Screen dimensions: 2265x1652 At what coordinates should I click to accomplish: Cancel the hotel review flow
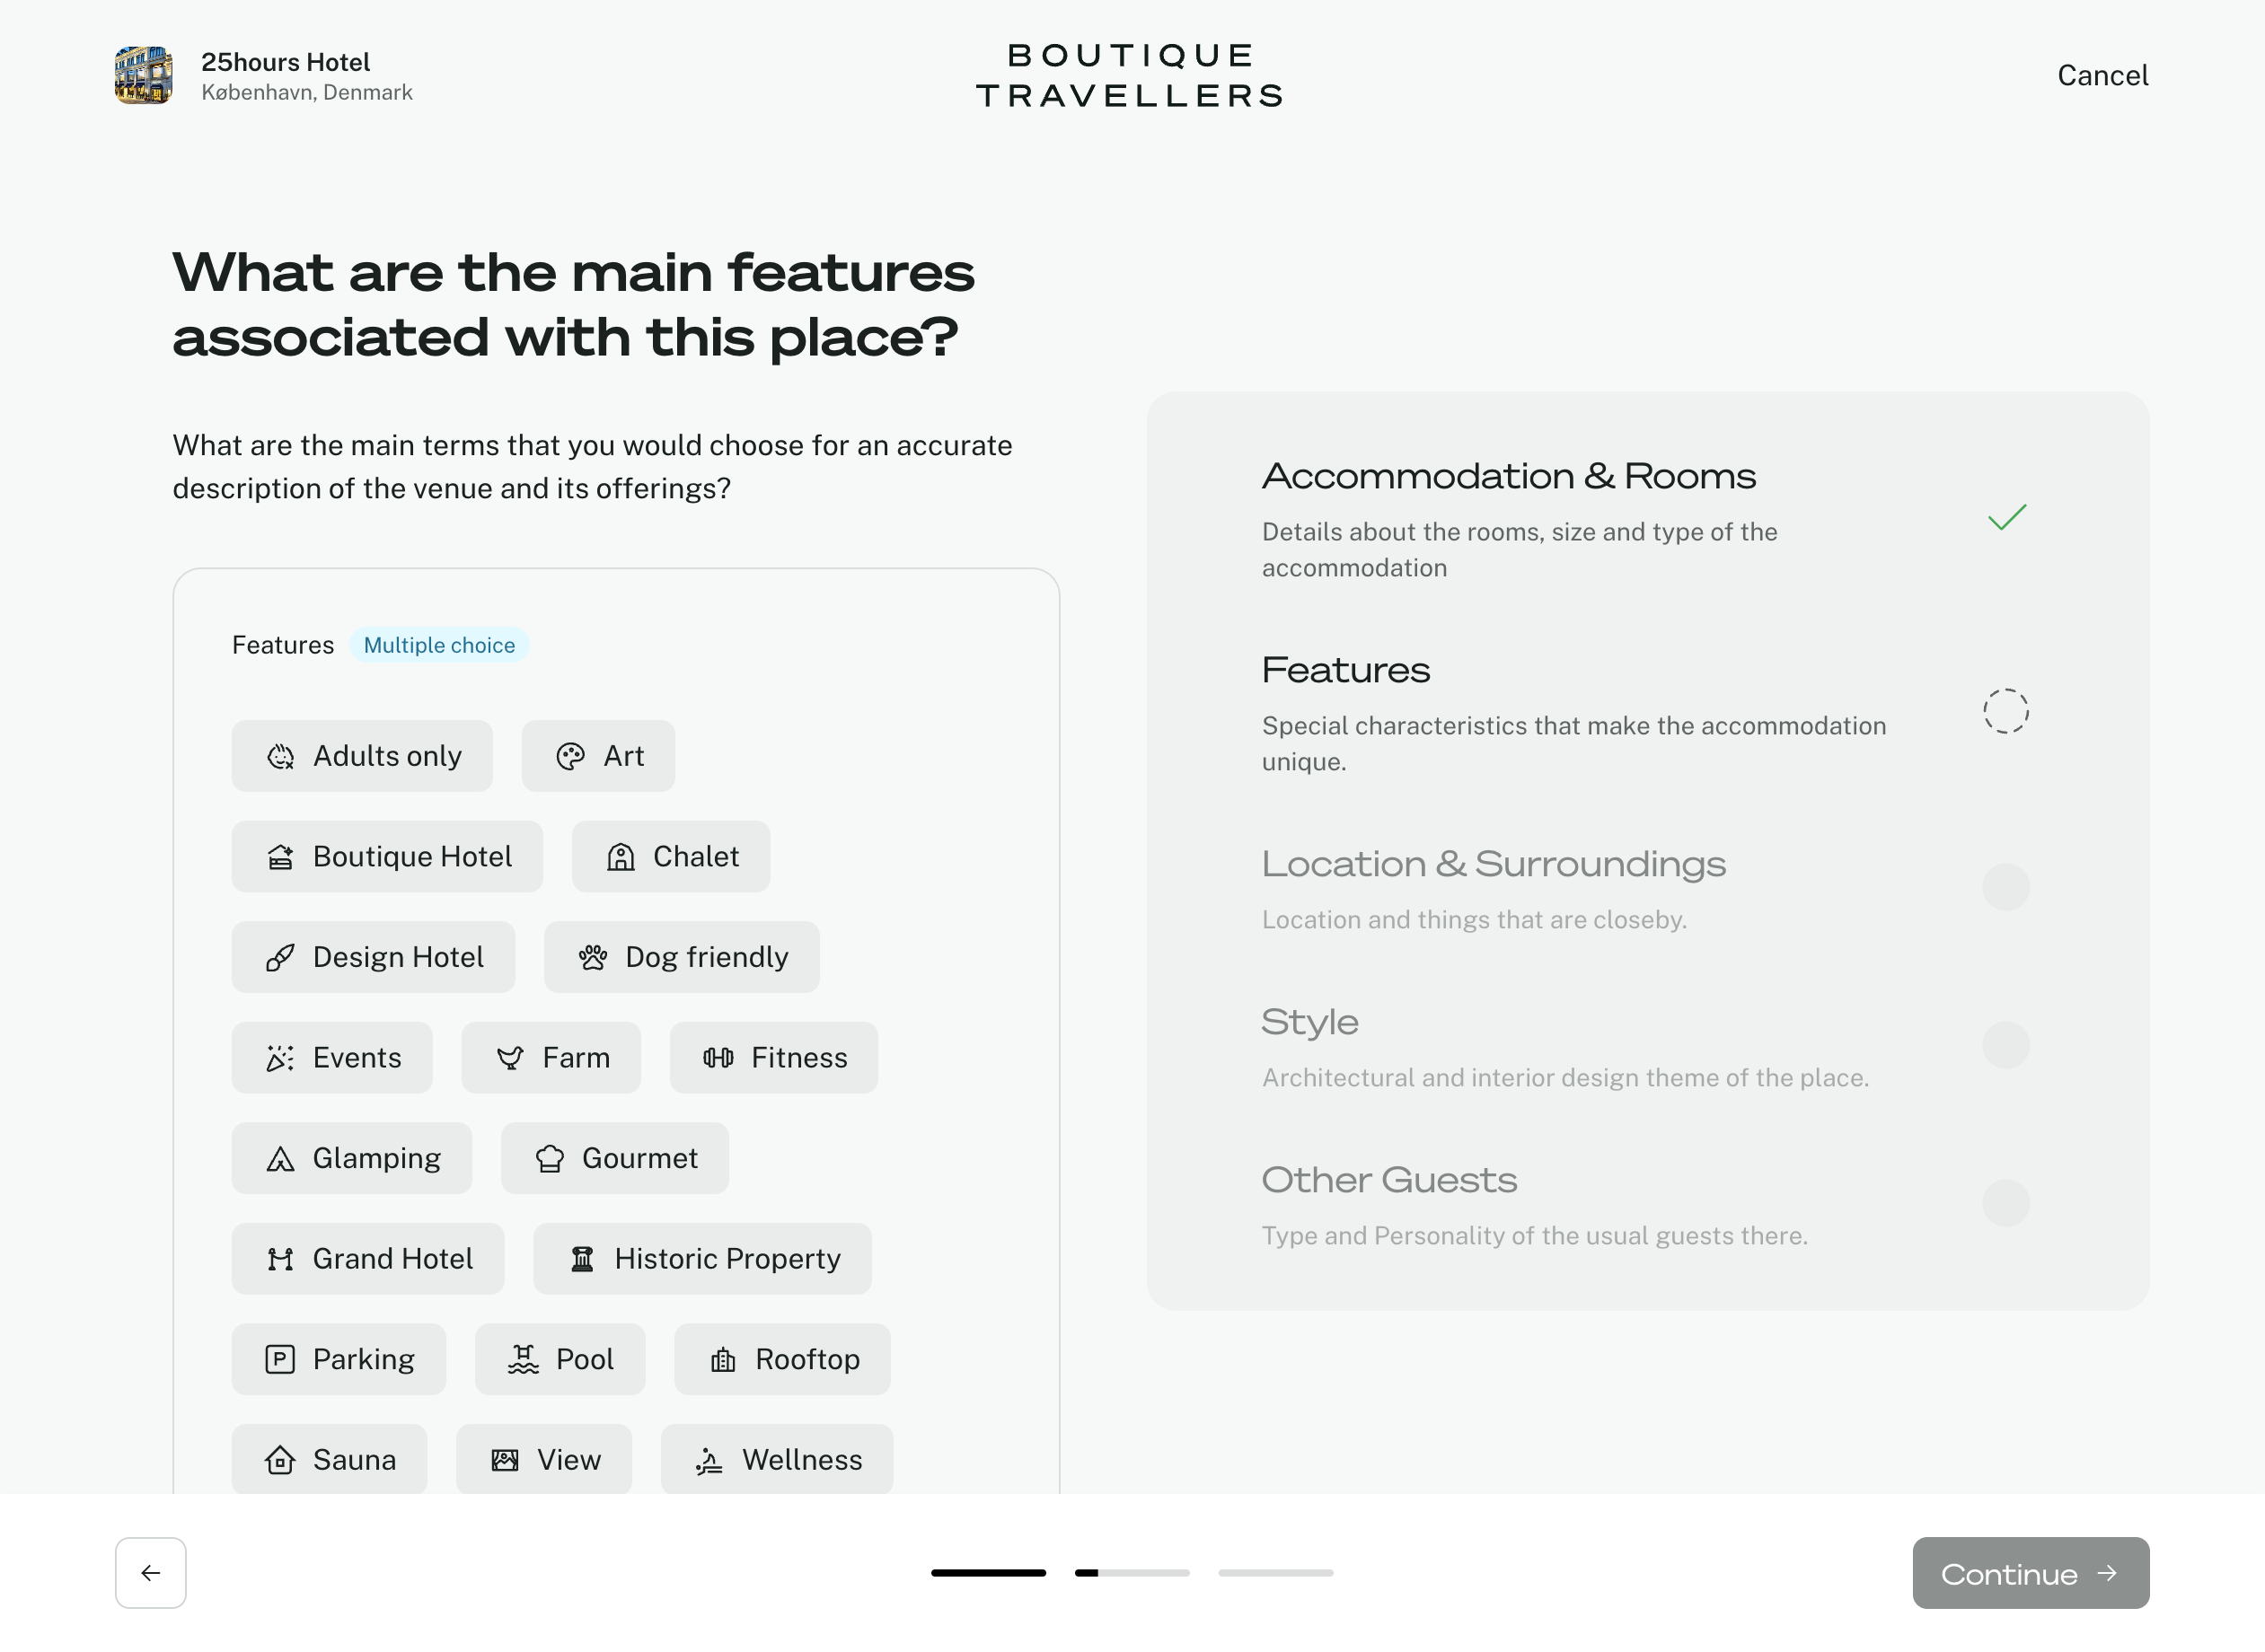click(x=2102, y=75)
